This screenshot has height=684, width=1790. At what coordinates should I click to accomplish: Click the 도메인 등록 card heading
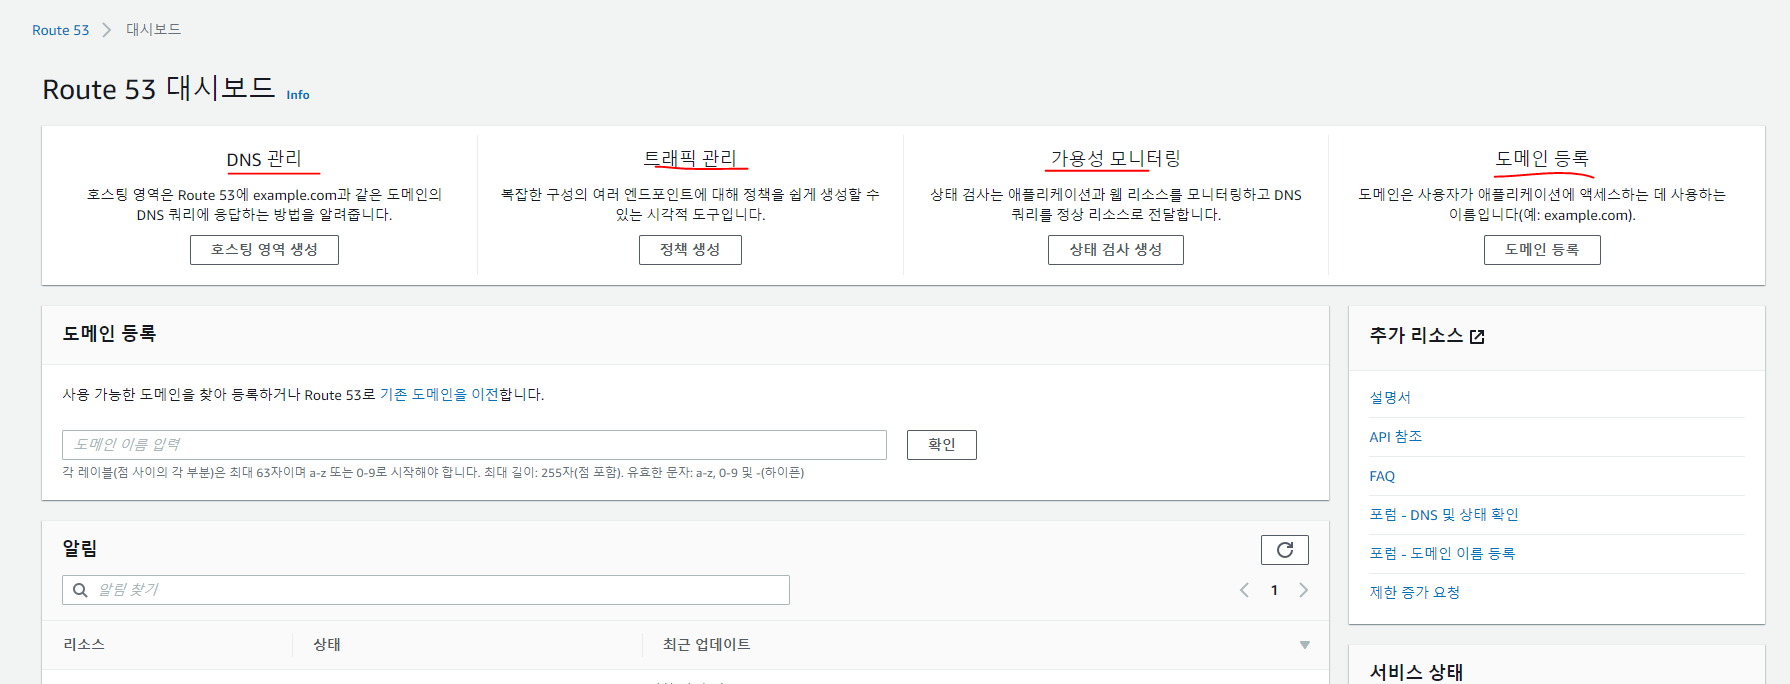[1542, 159]
